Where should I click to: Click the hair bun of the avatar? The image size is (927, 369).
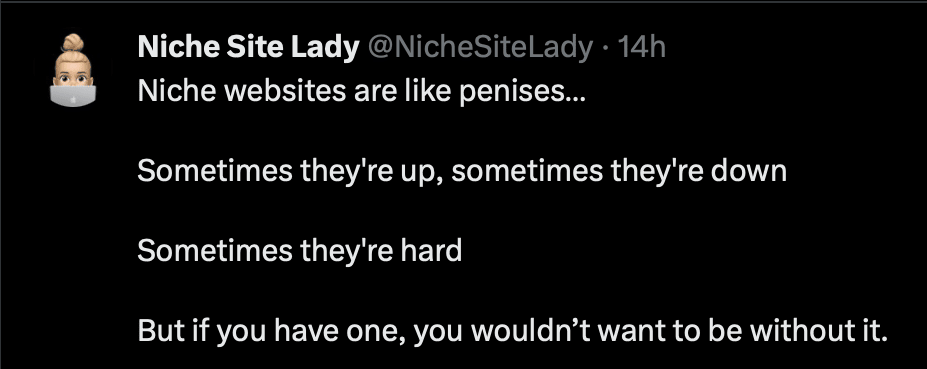73,42
